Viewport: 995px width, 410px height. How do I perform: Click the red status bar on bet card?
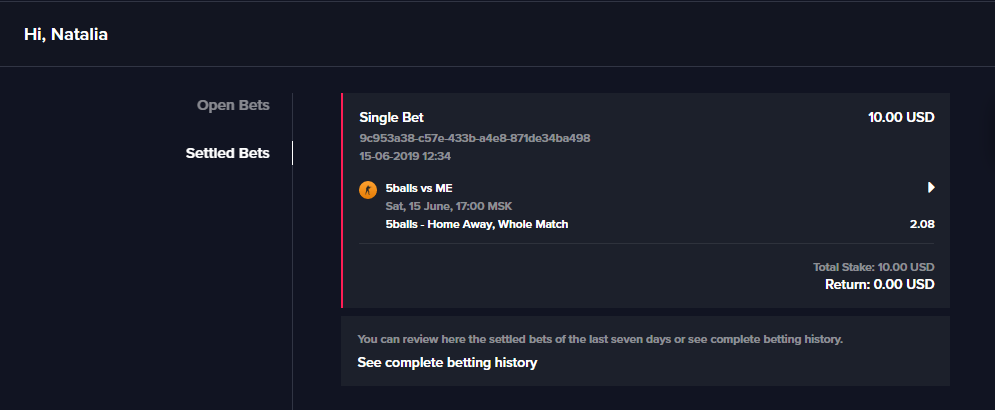click(342, 200)
